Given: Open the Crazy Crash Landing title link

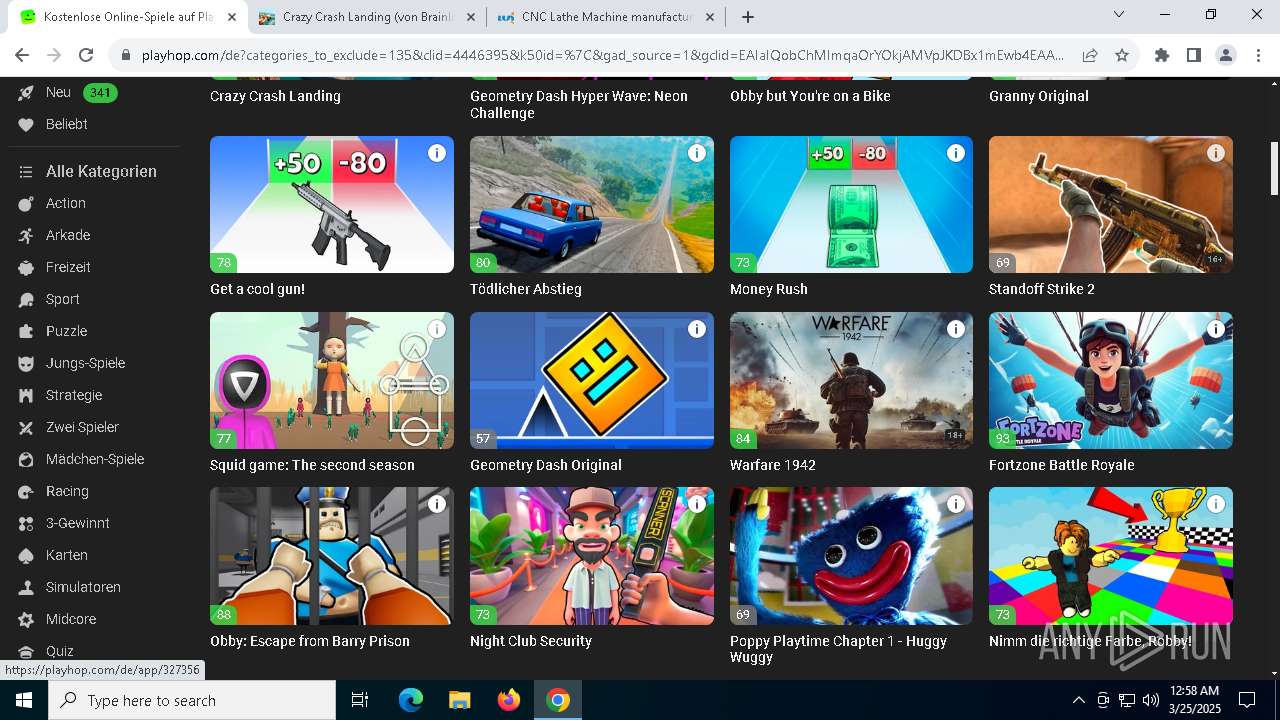Looking at the screenshot, I should click(x=275, y=96).
